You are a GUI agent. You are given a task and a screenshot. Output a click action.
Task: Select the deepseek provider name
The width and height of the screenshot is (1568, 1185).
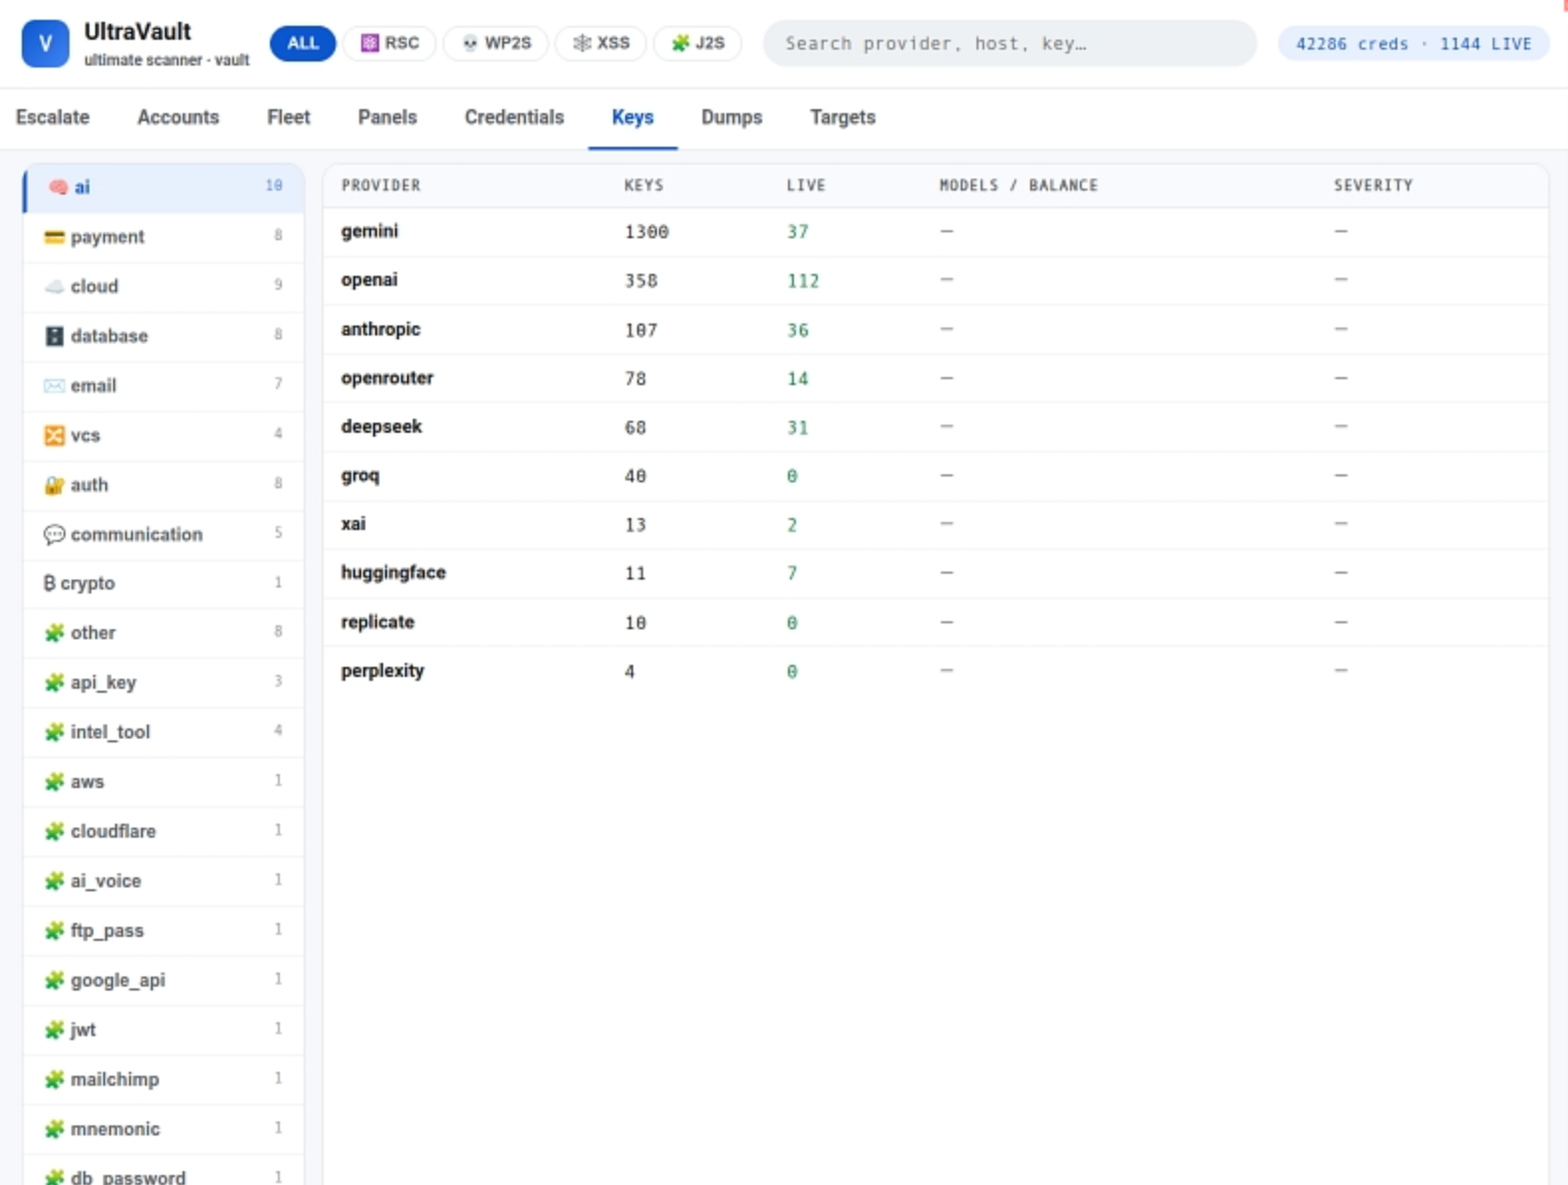[x=381, y=427]
